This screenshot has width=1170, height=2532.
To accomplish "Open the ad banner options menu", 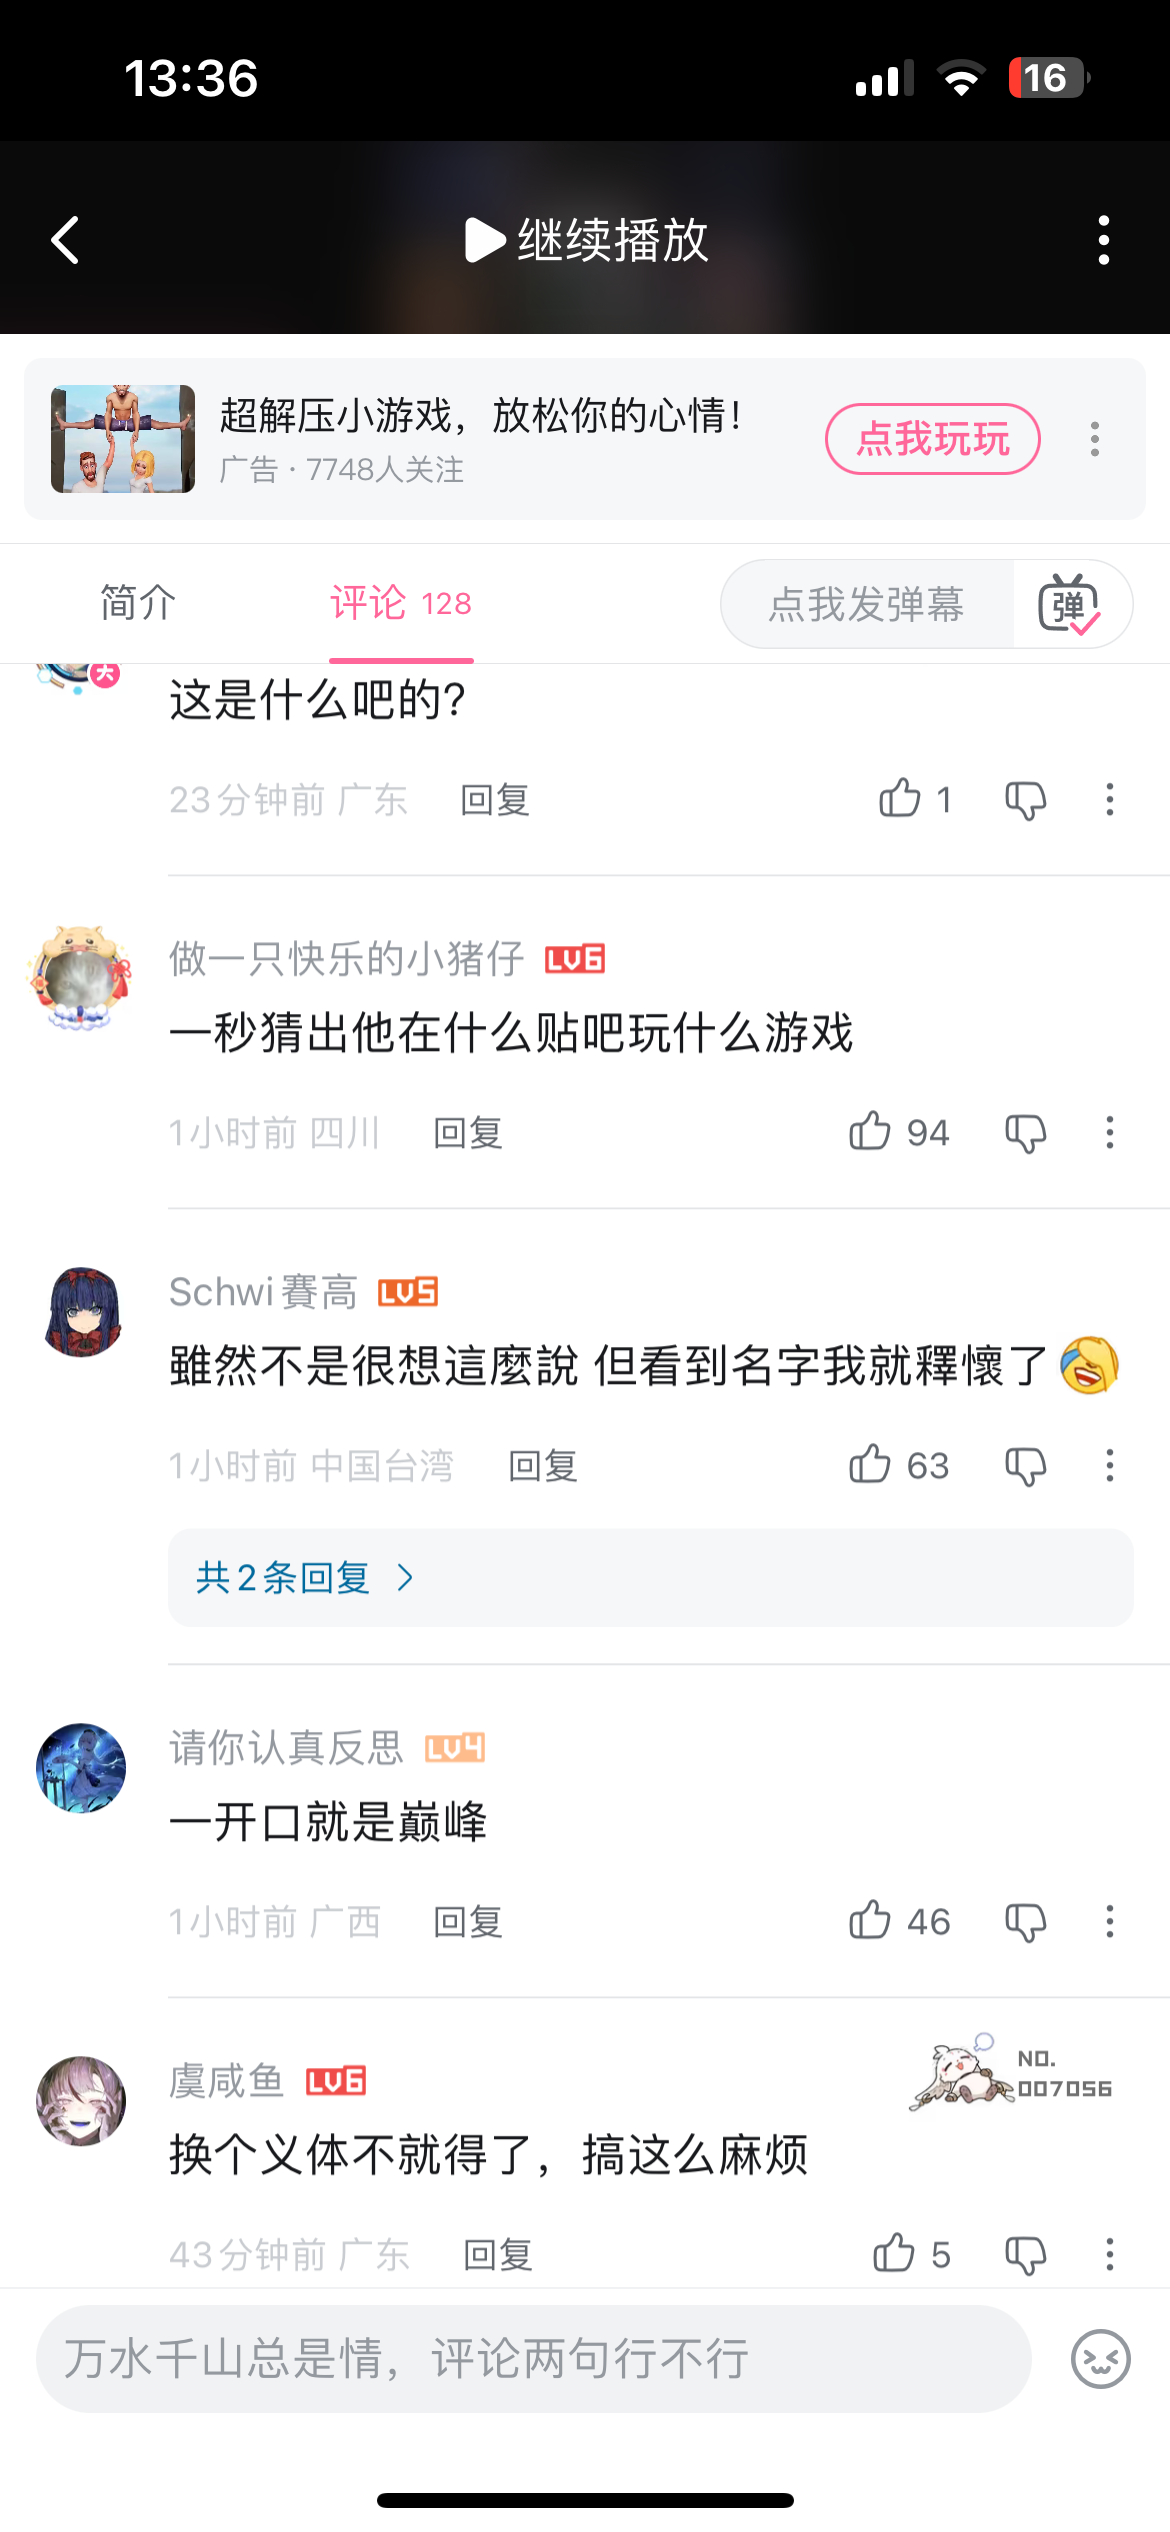I will tap(1095, 439).
